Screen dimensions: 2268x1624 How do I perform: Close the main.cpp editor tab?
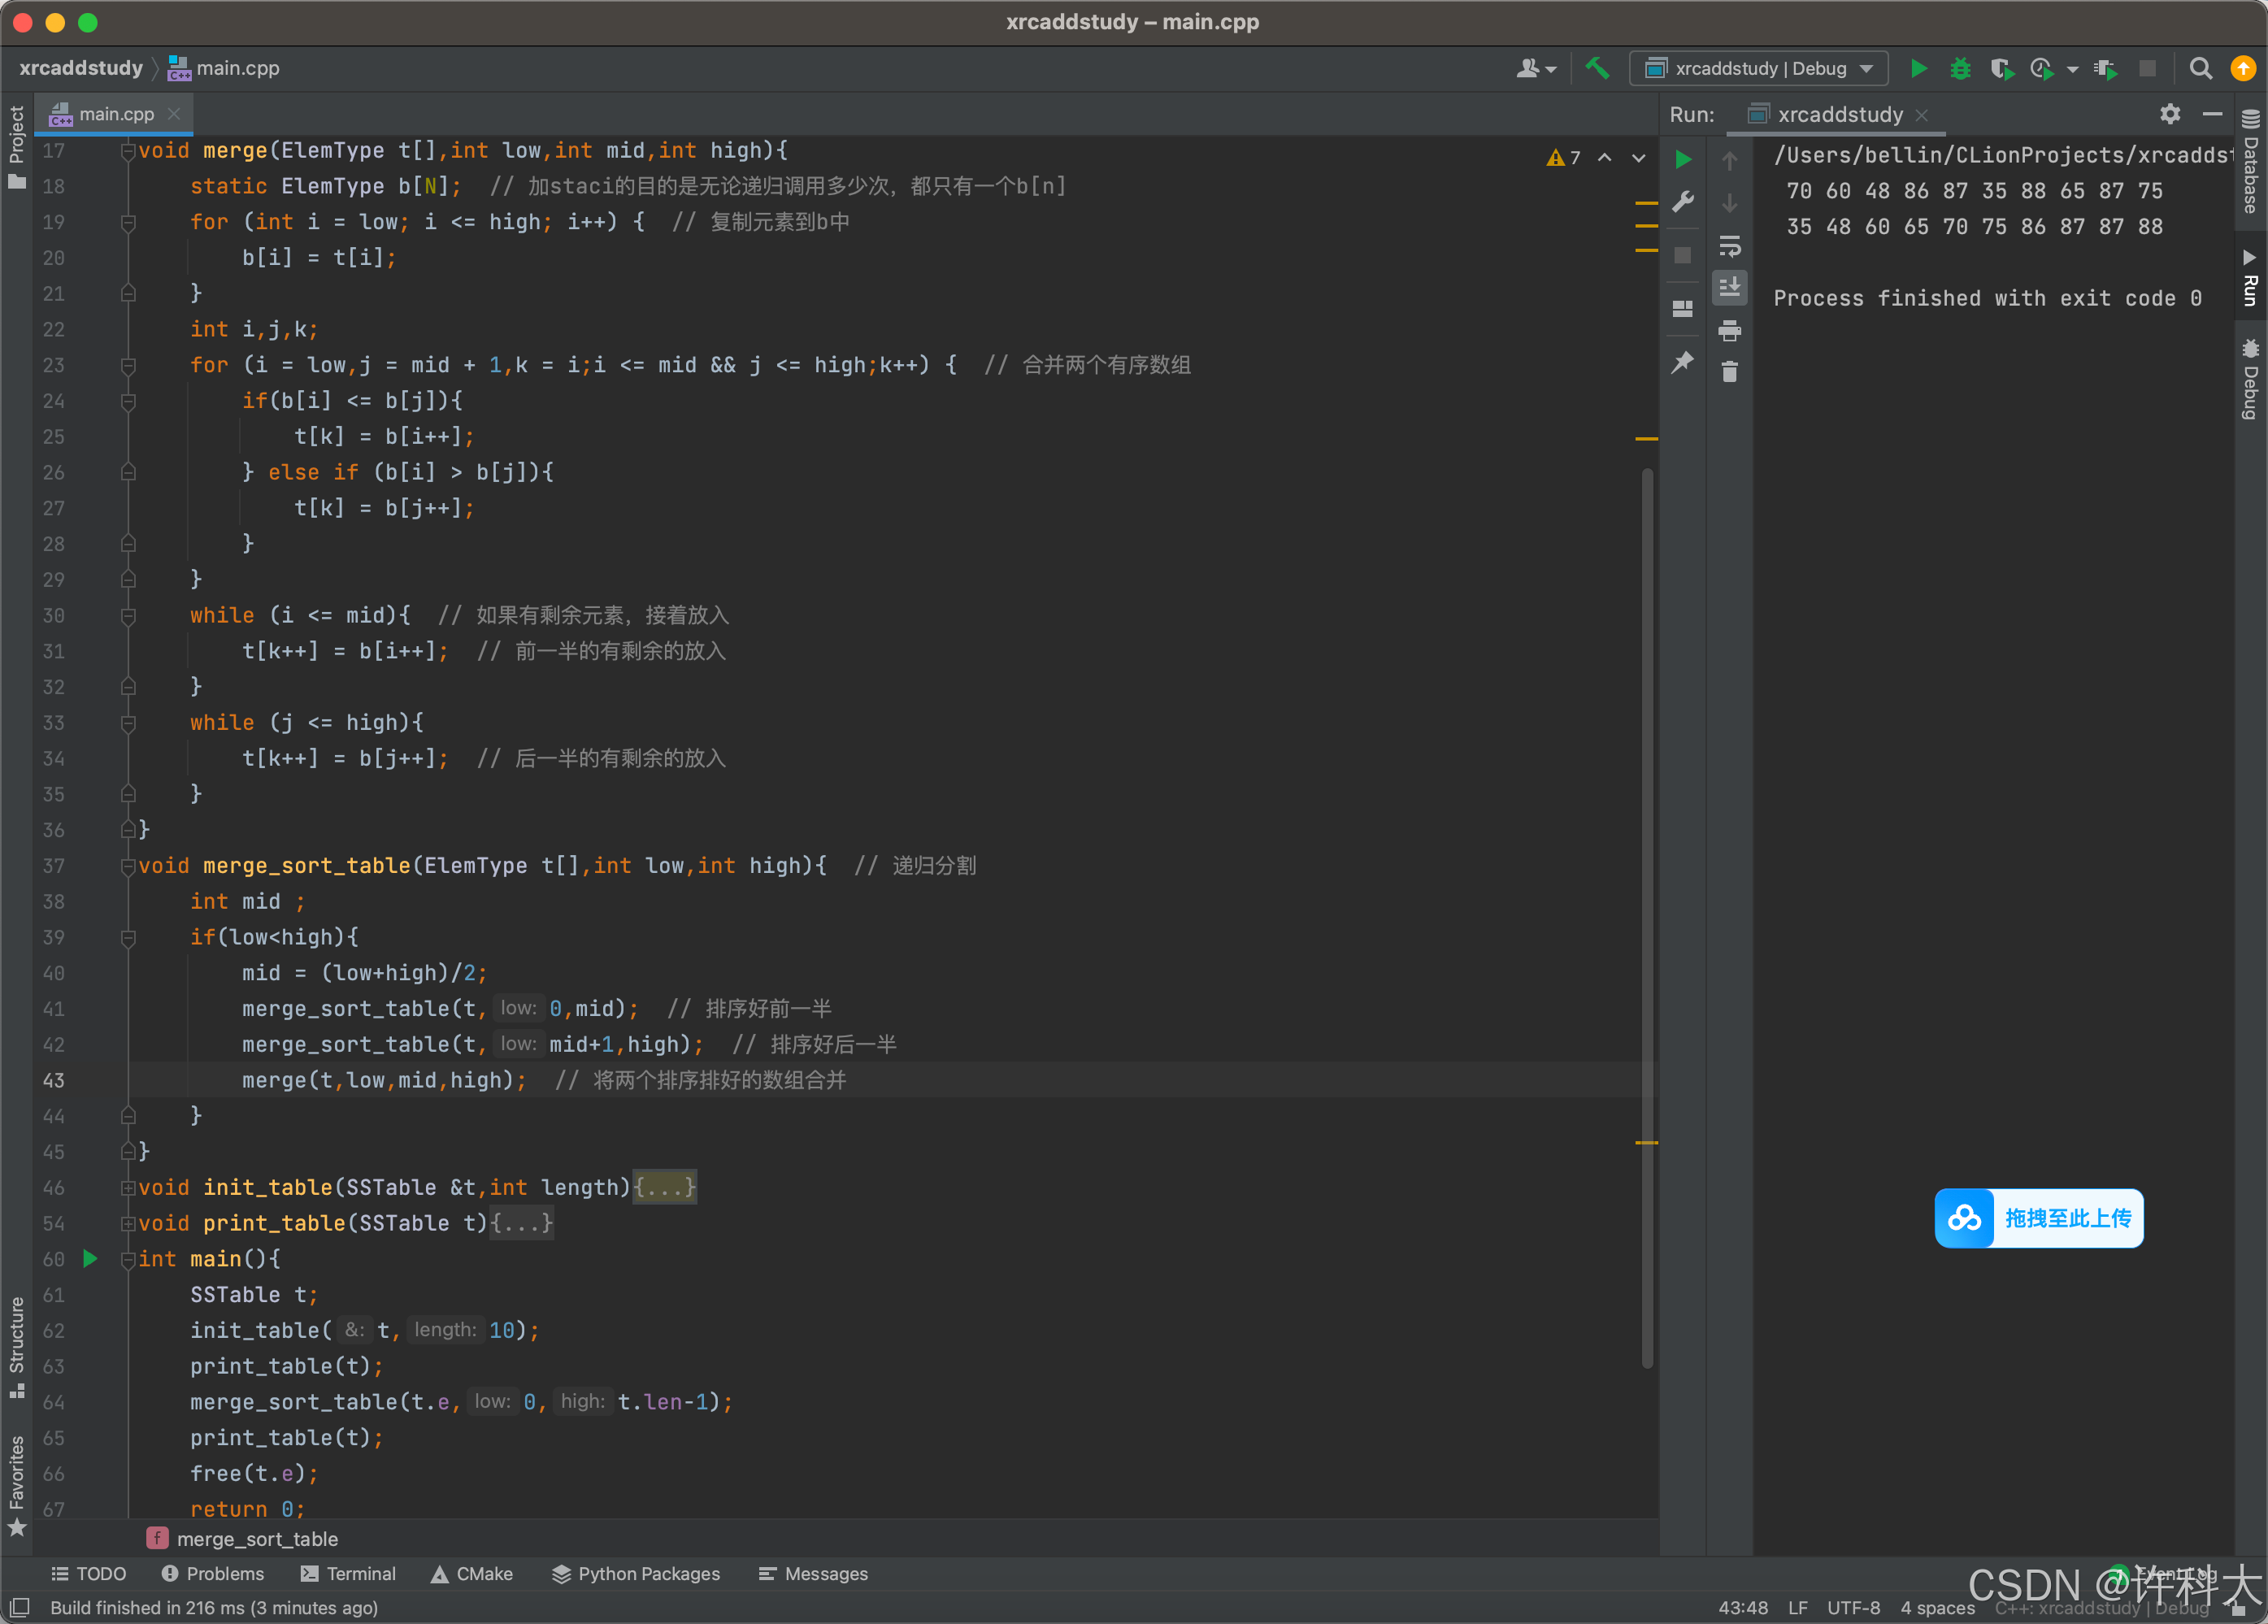point(174,114)
